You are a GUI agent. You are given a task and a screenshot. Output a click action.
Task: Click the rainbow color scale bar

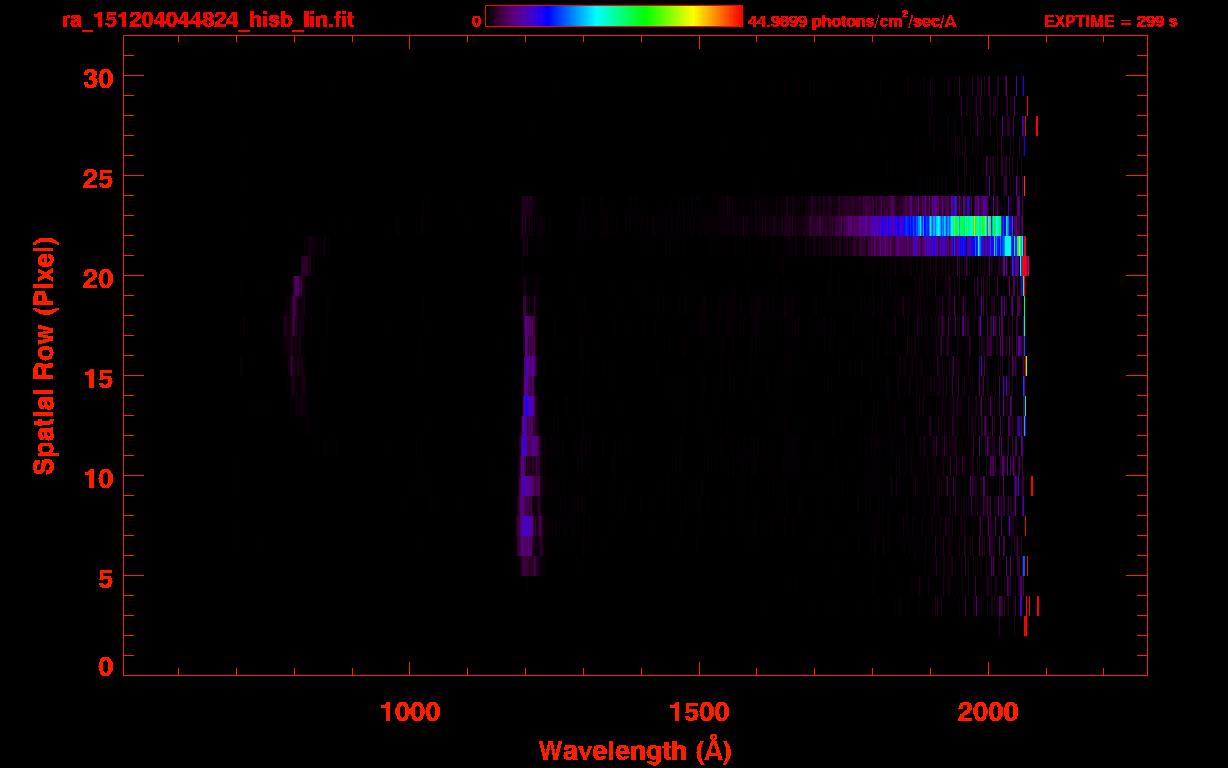614,17
